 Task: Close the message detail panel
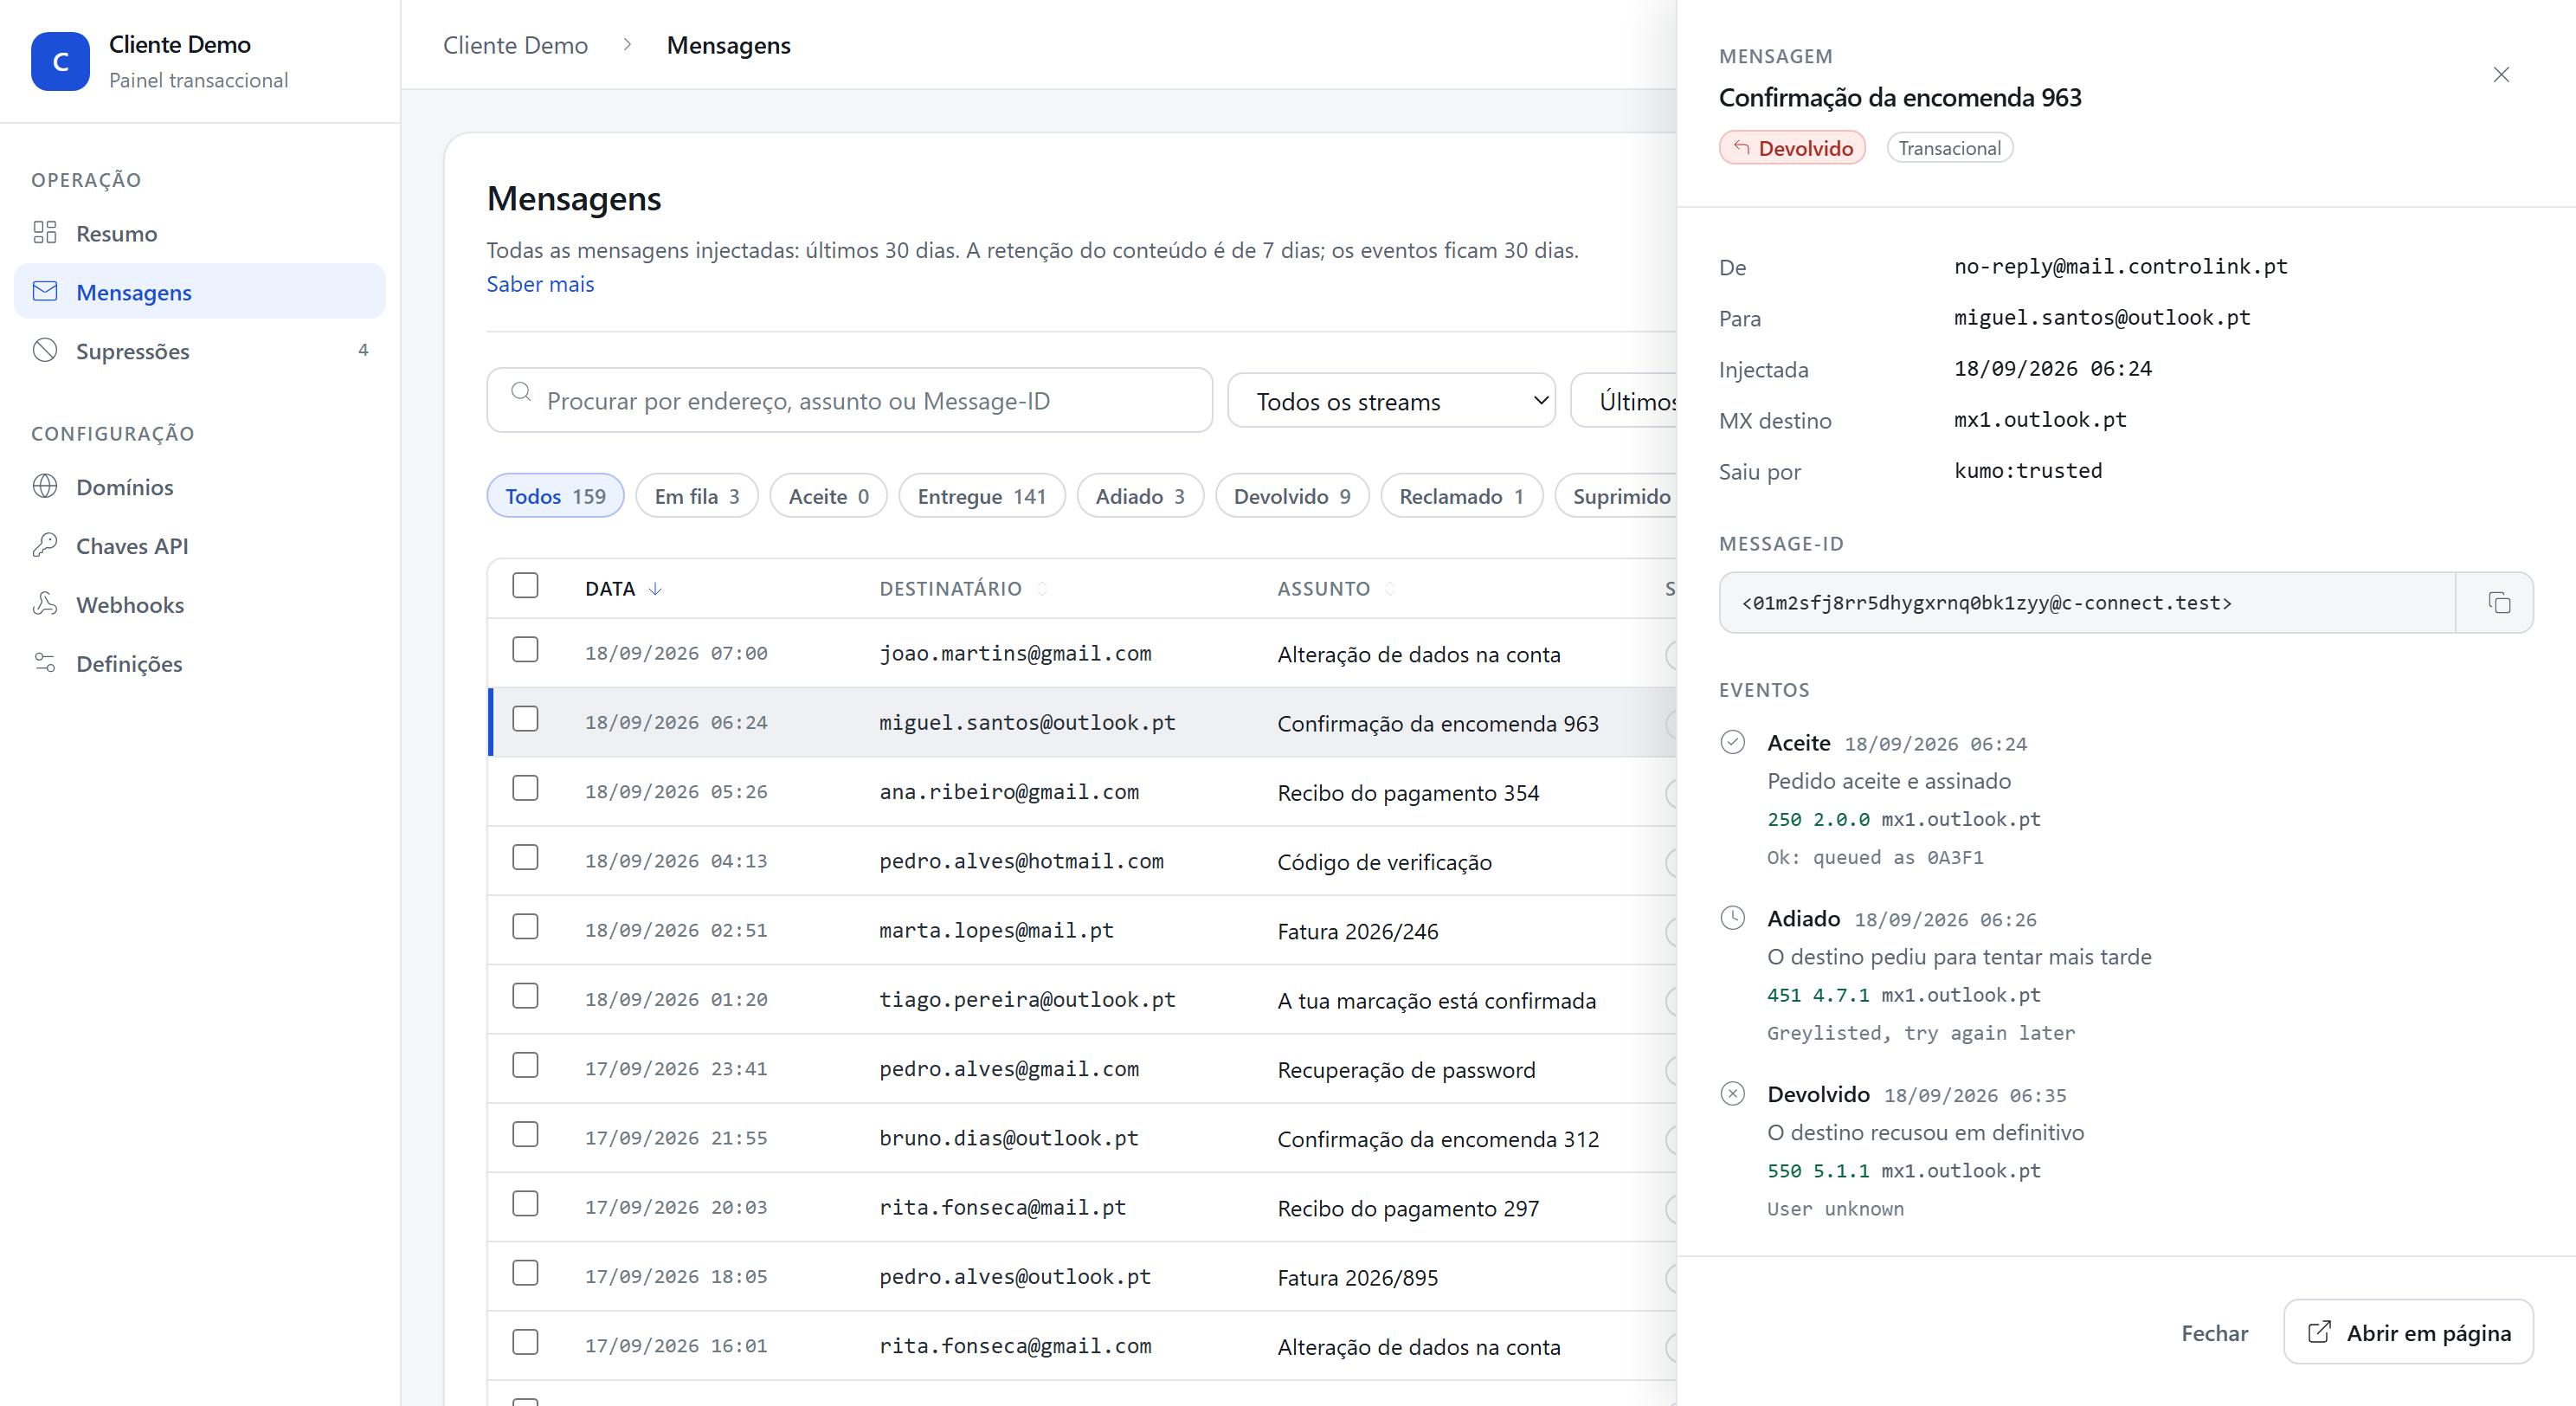coord(2501,75)
